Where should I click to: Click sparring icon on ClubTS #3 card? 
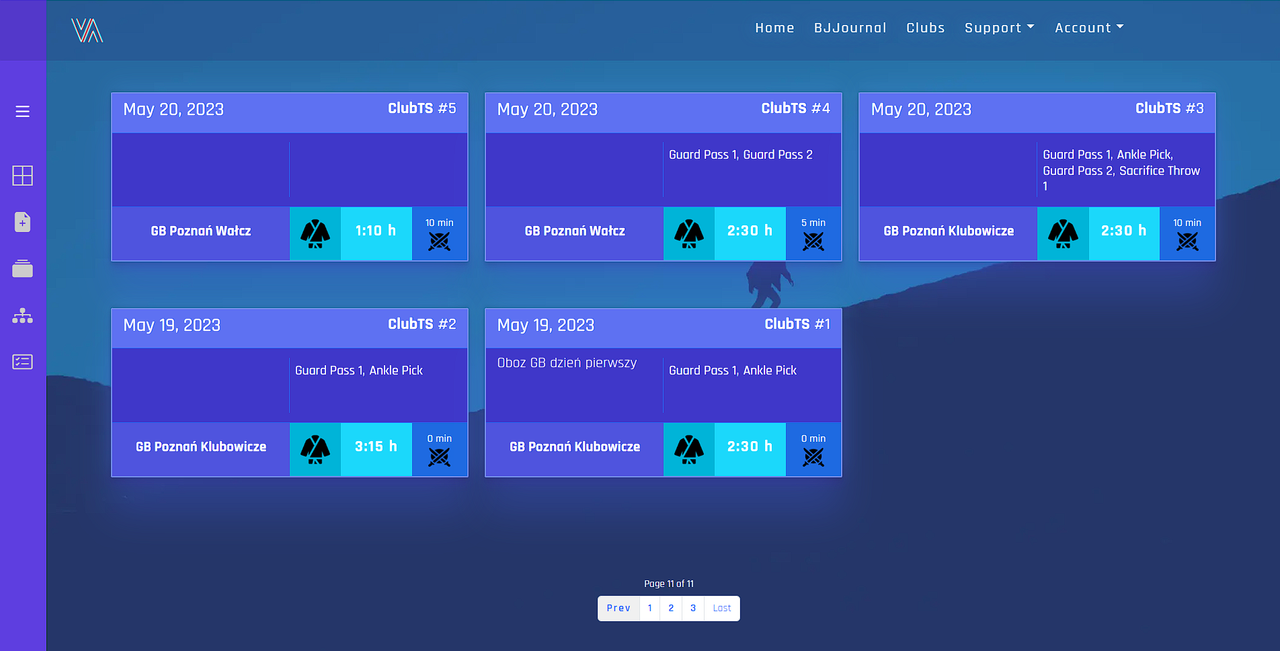[x=1187, y=240]
